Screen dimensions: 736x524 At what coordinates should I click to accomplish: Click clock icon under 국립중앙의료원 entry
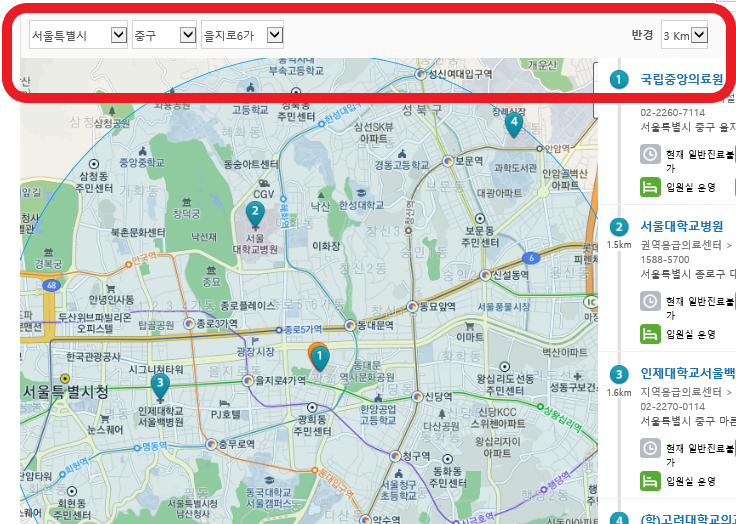[x=650, y=154]
